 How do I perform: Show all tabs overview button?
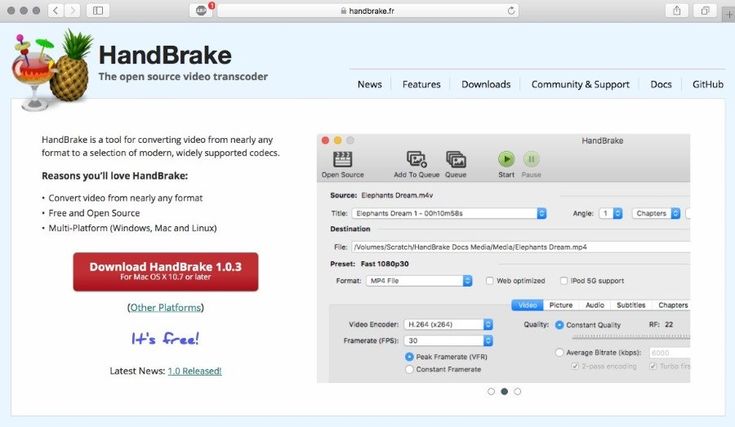[705, 10]
